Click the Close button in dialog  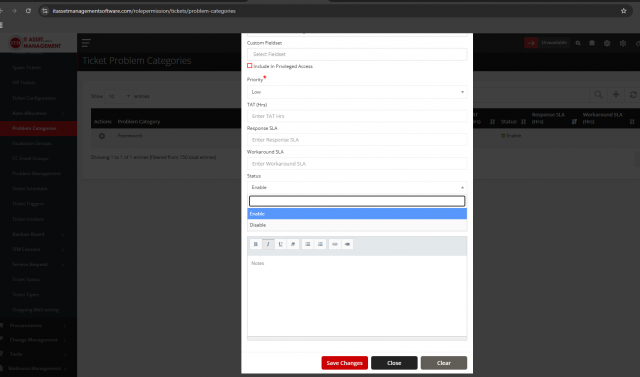[x=394, y=363]
